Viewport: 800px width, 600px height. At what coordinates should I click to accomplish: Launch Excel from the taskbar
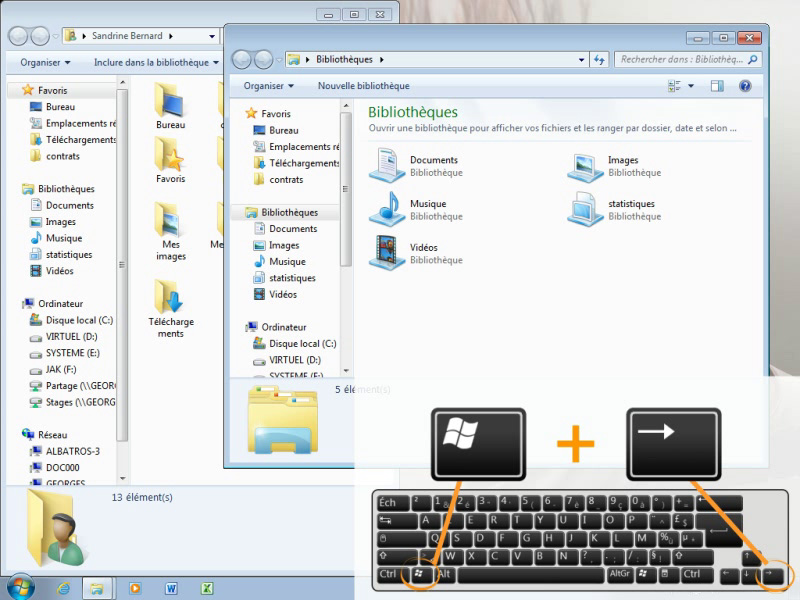point(207,588)
